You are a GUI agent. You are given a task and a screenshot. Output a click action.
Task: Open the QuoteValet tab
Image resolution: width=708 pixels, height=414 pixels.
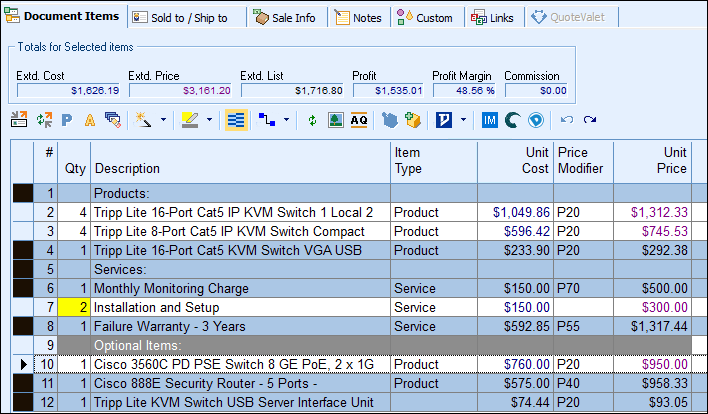(x=571, y=17)
